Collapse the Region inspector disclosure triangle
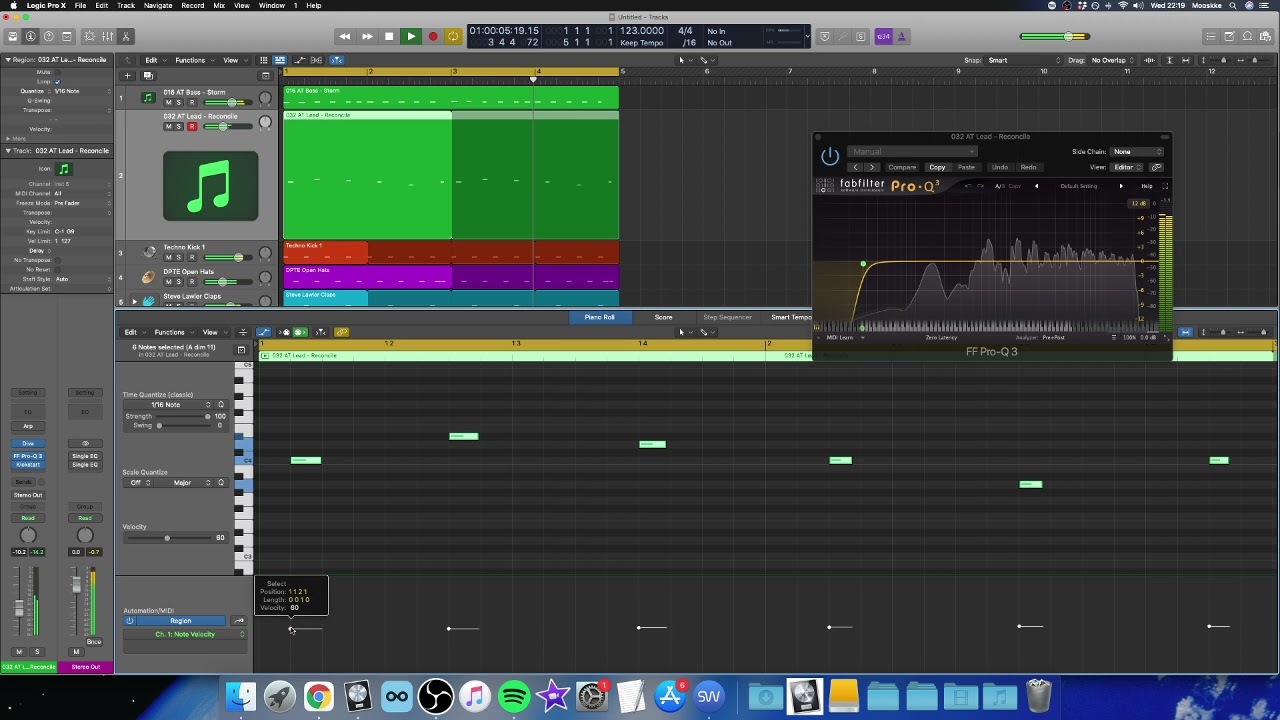 point(8,60)
